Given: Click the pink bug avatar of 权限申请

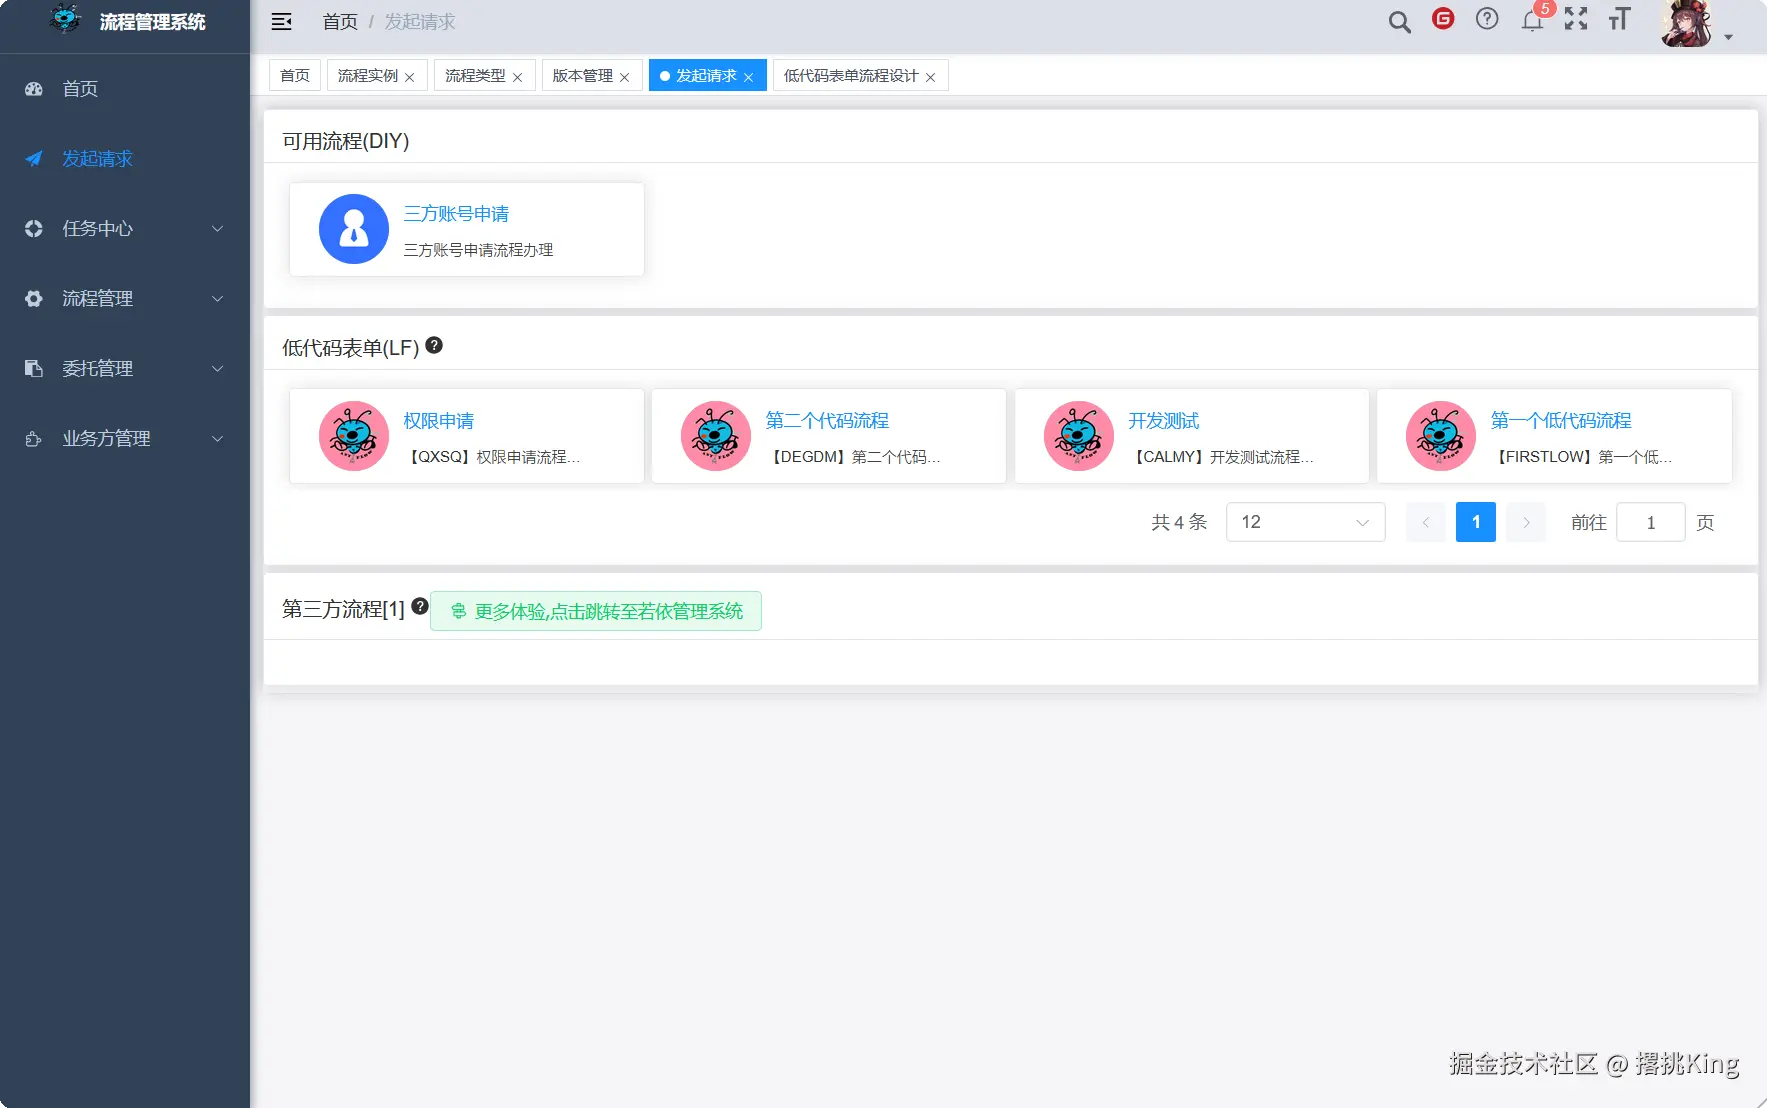Looking at the screenshot, I should [354, 436].
